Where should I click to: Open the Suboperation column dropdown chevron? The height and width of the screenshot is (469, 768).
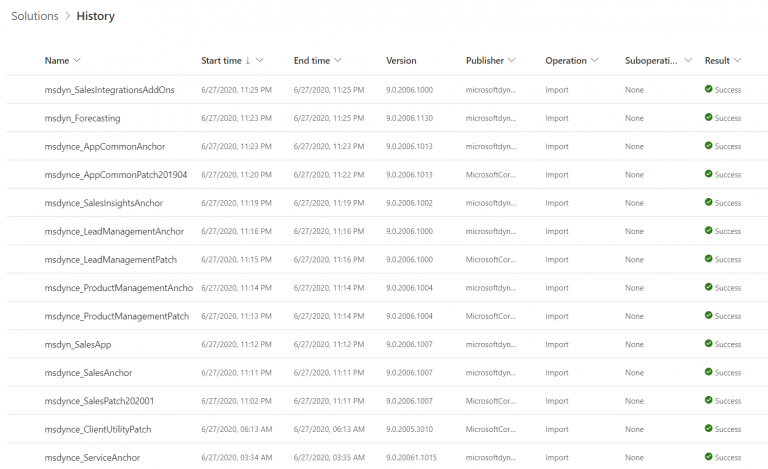click(x=688, y=60)
